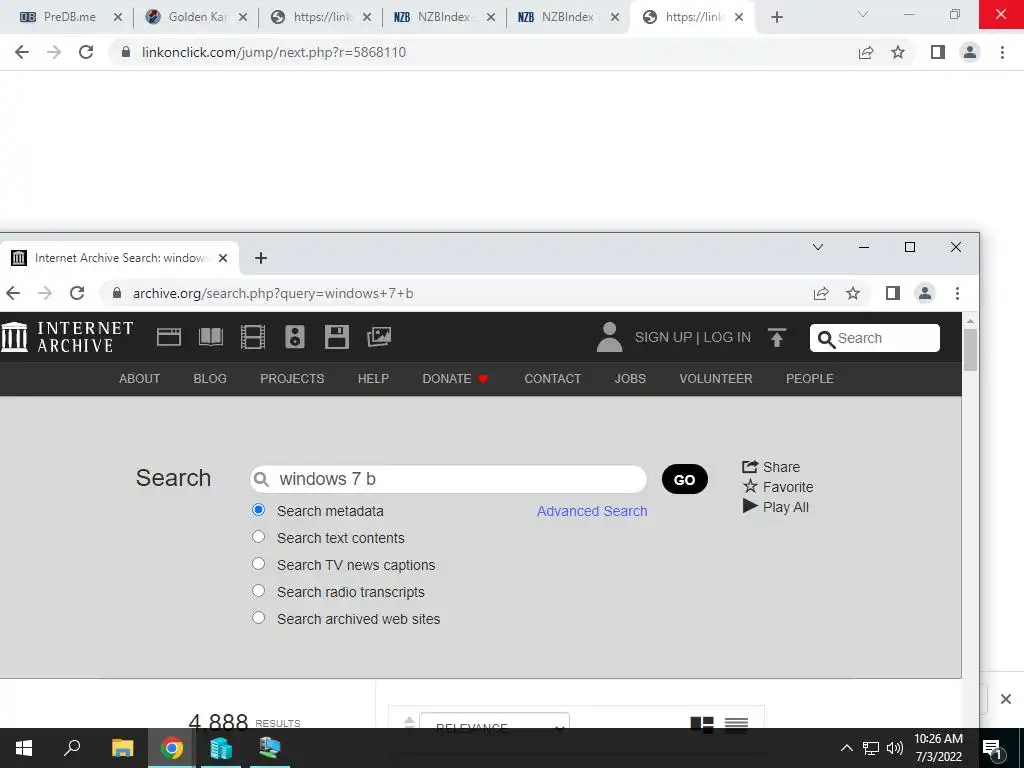Expand tab search chevron in linkonclick window
1024x768 pixels.
pos(863,14)
